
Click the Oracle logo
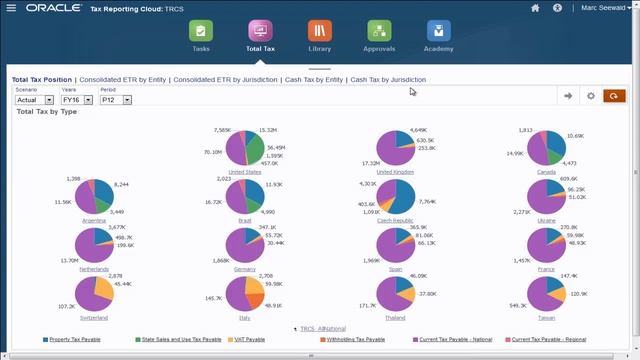(54, 8)
